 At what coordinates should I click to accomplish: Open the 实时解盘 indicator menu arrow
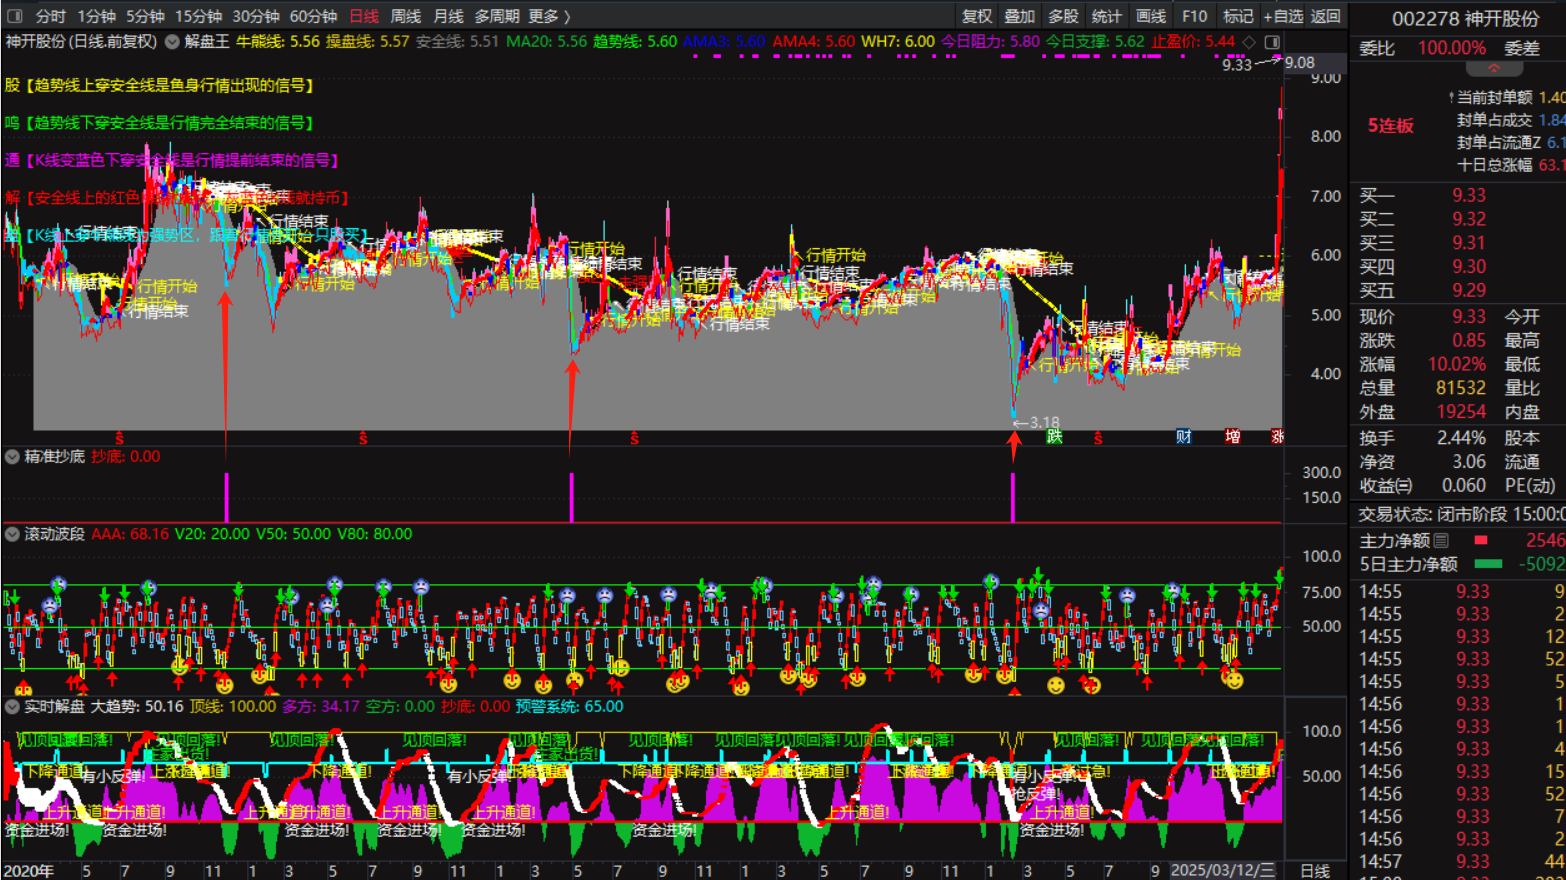[12, 707]
